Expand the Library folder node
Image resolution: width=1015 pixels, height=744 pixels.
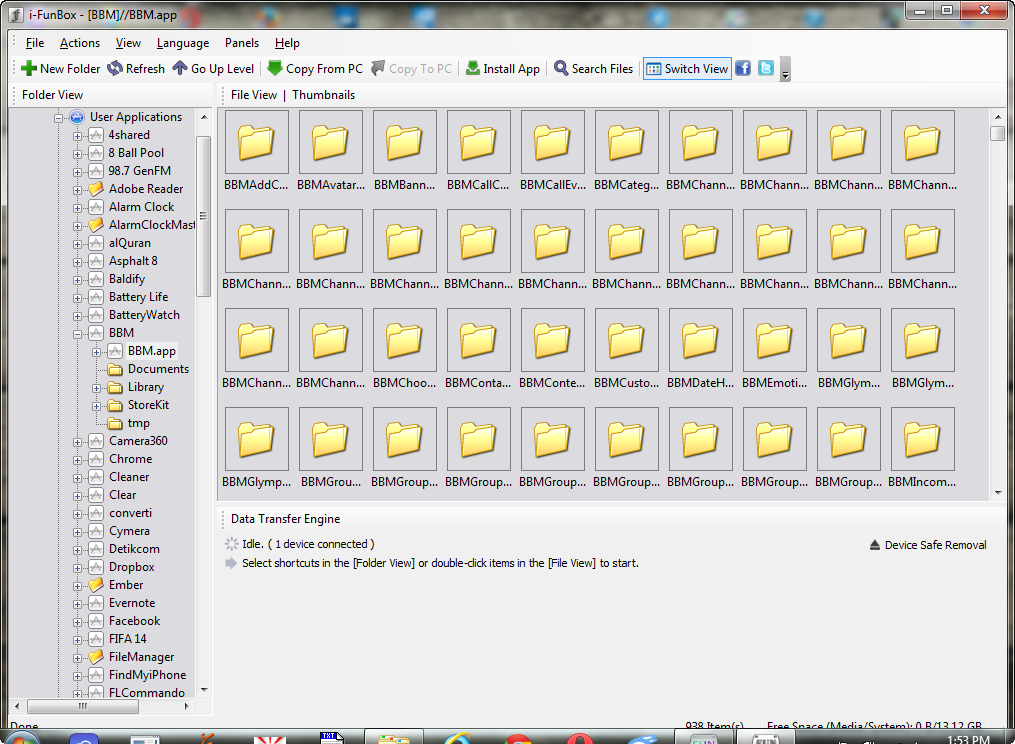97,387
